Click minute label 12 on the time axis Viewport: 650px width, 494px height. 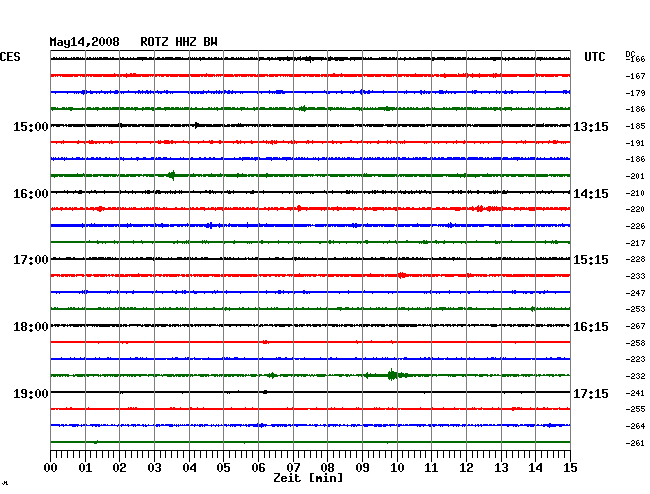tap(466, 468)
